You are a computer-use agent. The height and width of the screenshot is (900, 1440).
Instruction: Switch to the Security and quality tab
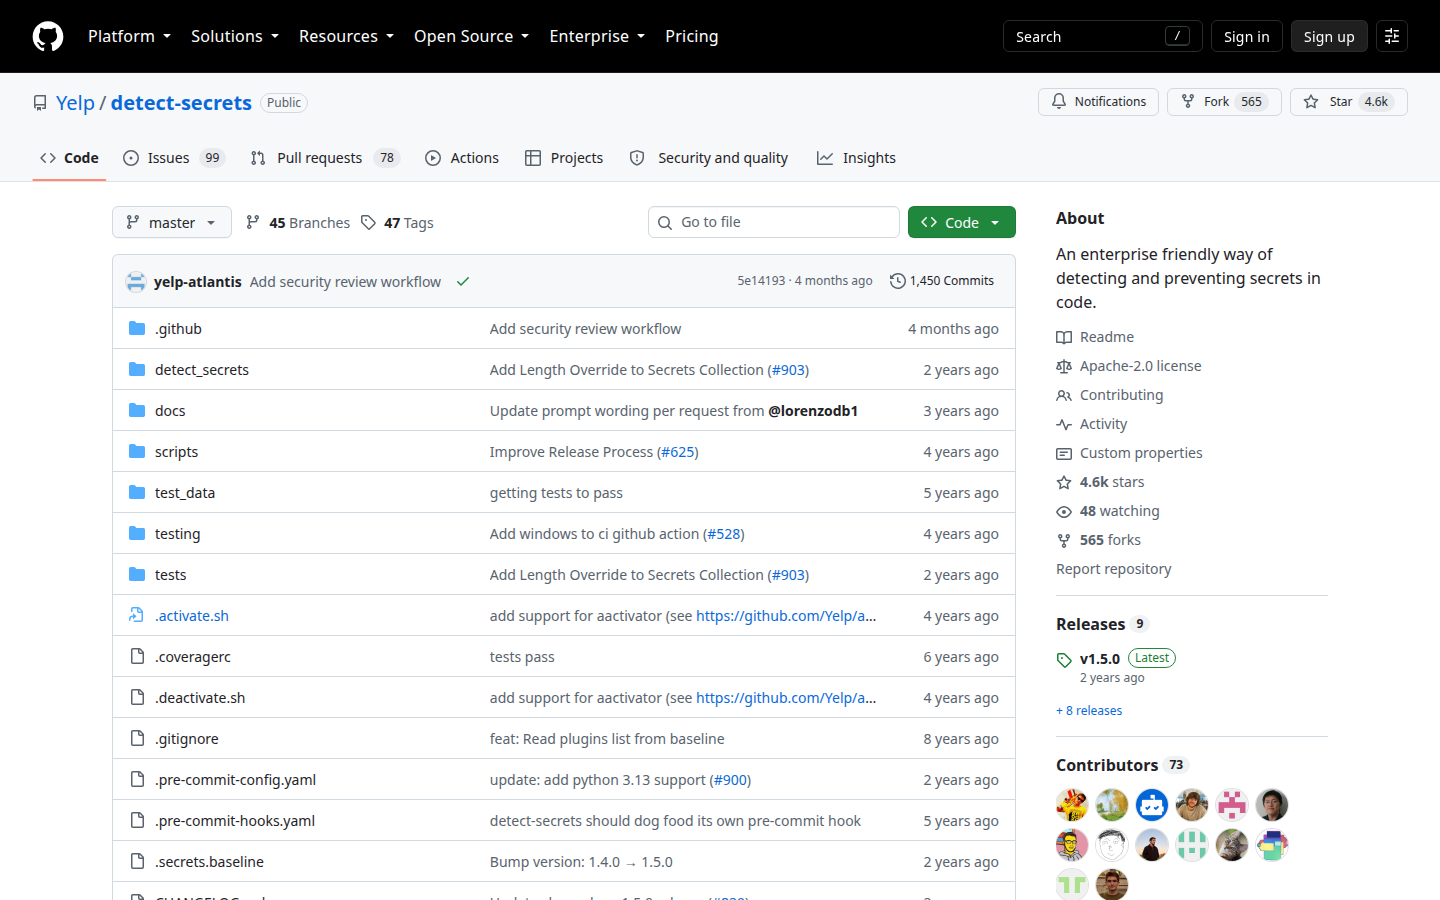(709, 158)
